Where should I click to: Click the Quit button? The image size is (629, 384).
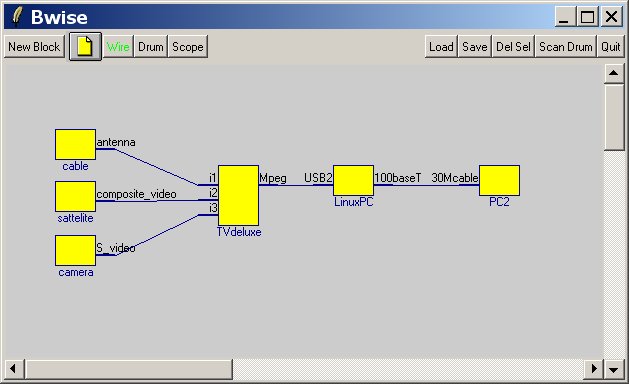[x=611, y=47]
